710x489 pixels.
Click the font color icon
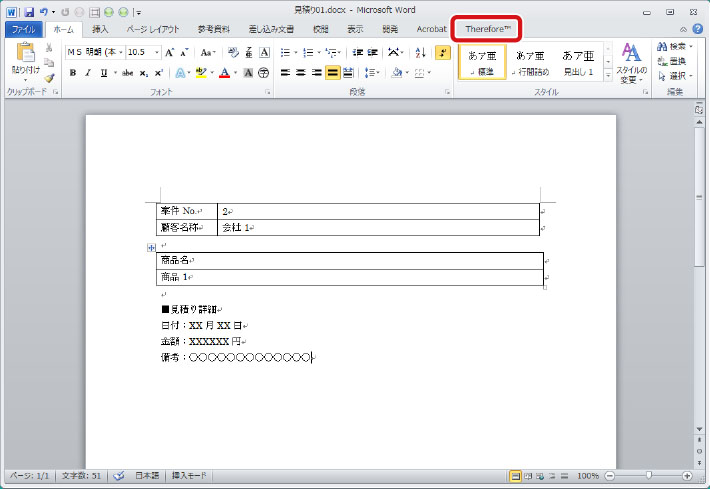pos(225,72)
